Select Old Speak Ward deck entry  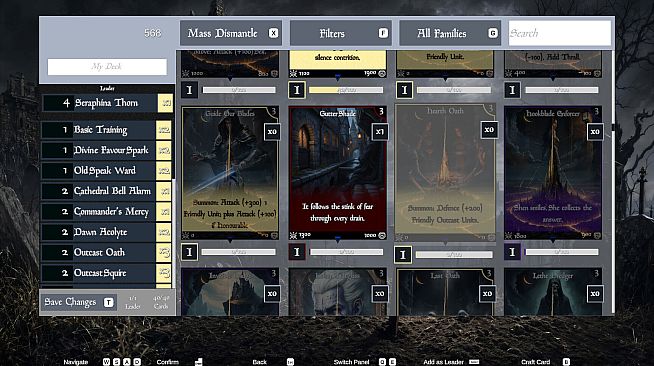tap(106, 171)
